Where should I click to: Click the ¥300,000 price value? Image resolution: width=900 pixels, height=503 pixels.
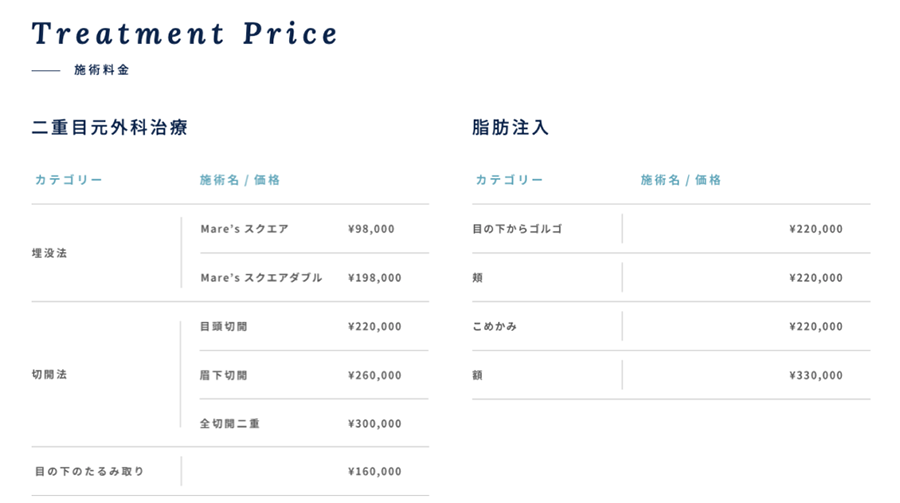click(x=375, y=423)
